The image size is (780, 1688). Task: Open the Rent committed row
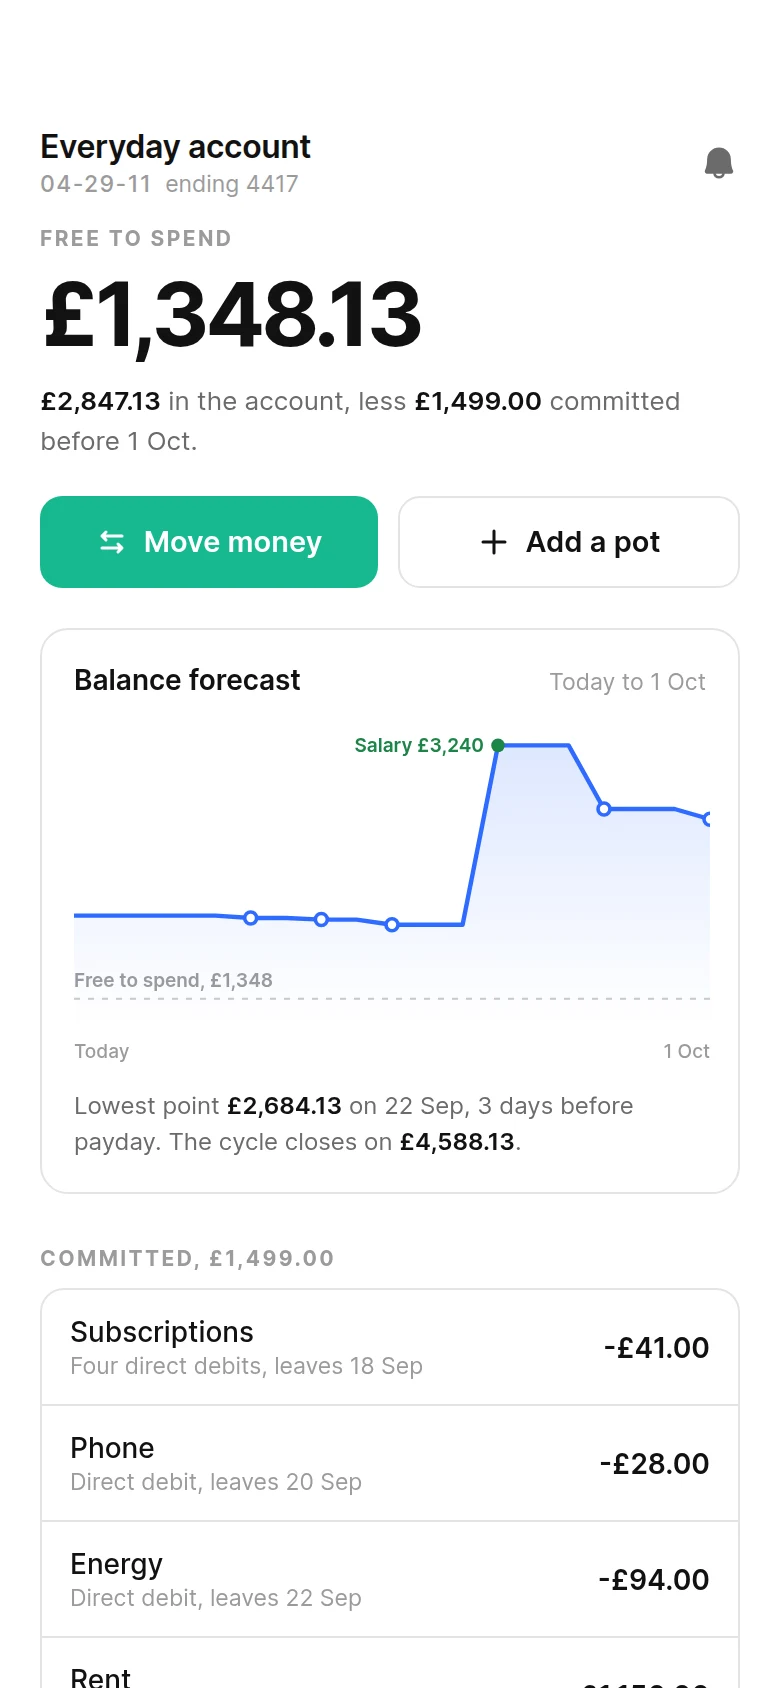point(390,1664)
